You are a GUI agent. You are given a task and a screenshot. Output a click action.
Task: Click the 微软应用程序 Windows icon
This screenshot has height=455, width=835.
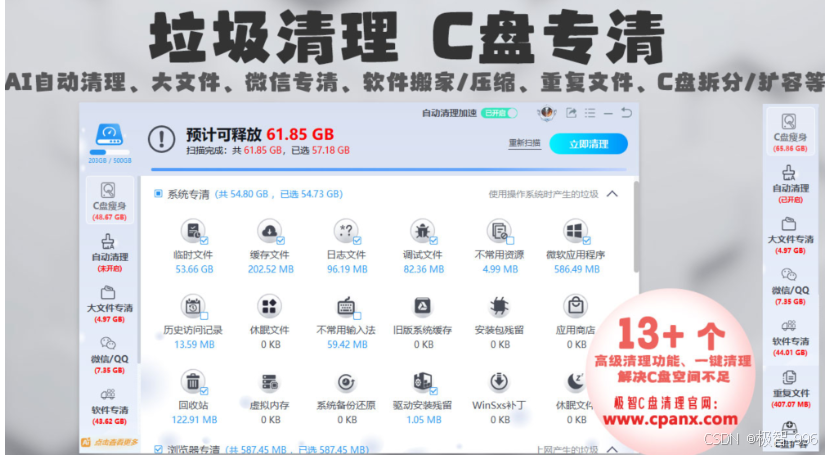(x=575, y=231)
